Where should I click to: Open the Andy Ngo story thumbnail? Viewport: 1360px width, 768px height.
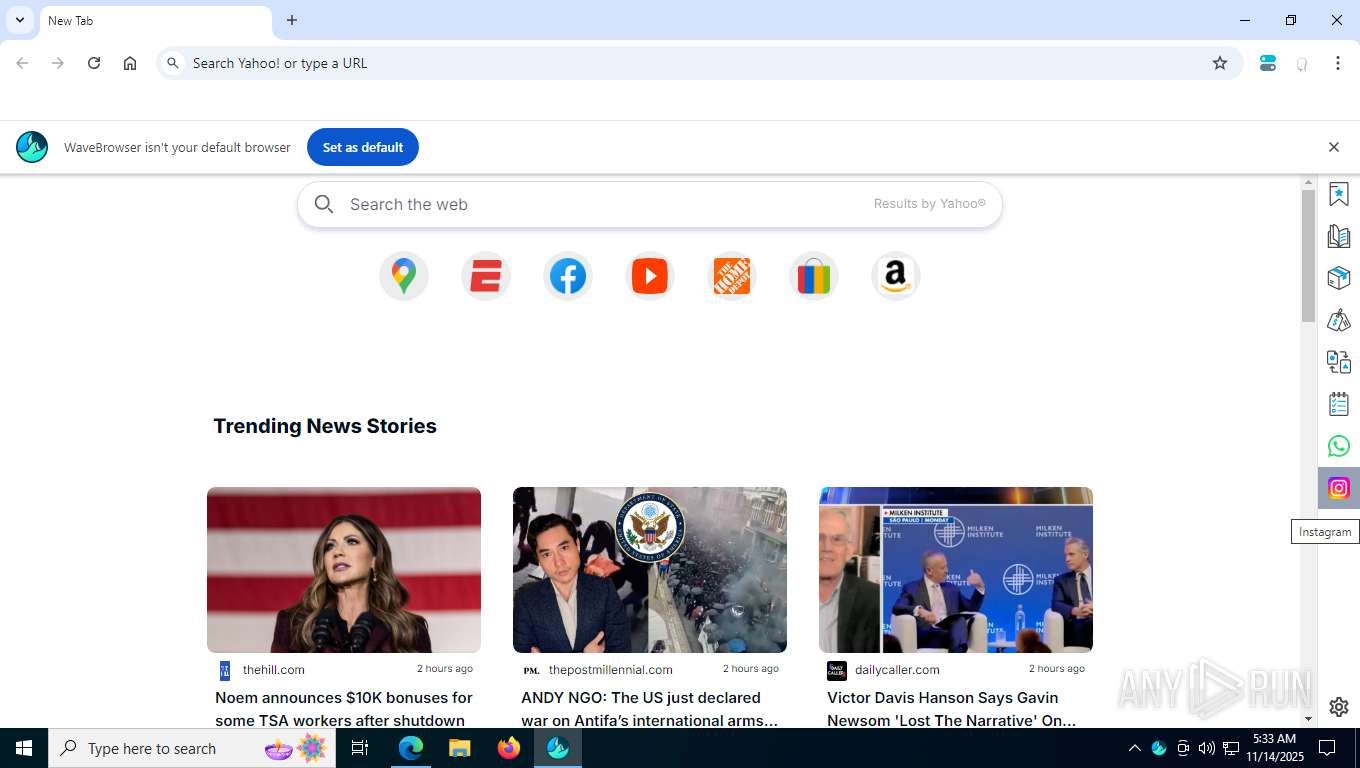(x=650, y=570)
